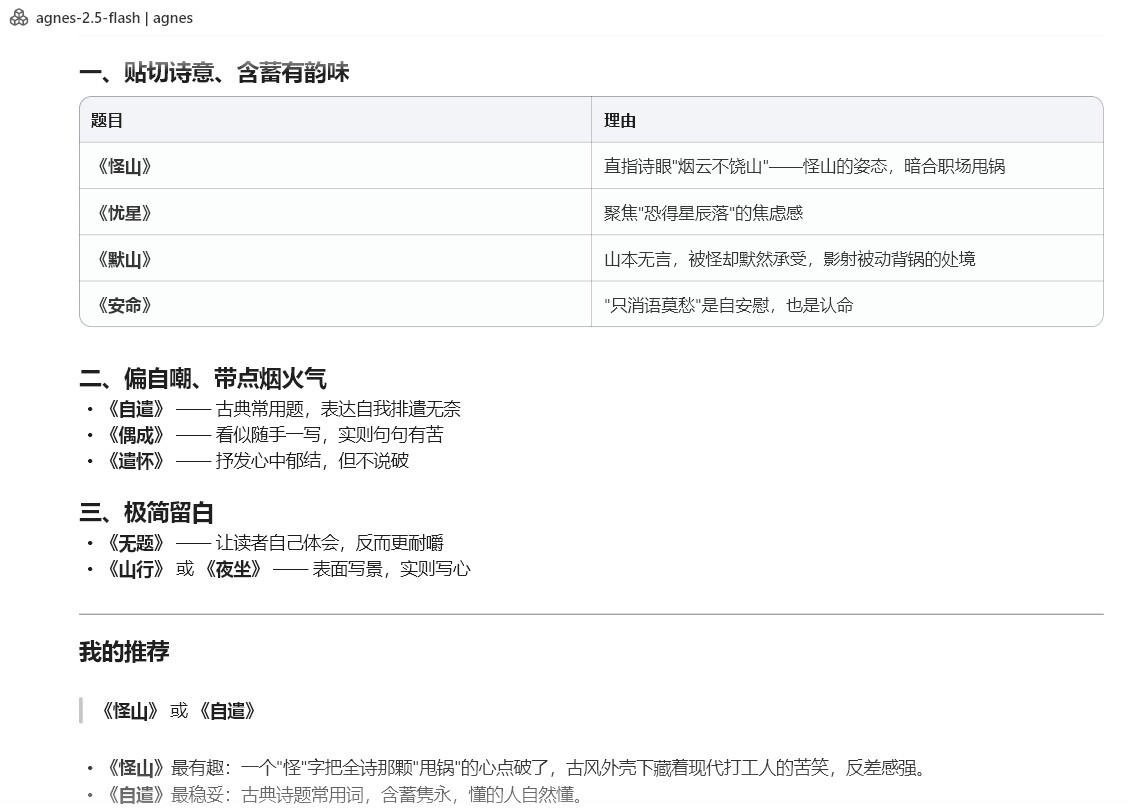This screenshot has width=1129, height=810.
Task: Select the 《忧星》 table cell
Action: pos(336,212)
